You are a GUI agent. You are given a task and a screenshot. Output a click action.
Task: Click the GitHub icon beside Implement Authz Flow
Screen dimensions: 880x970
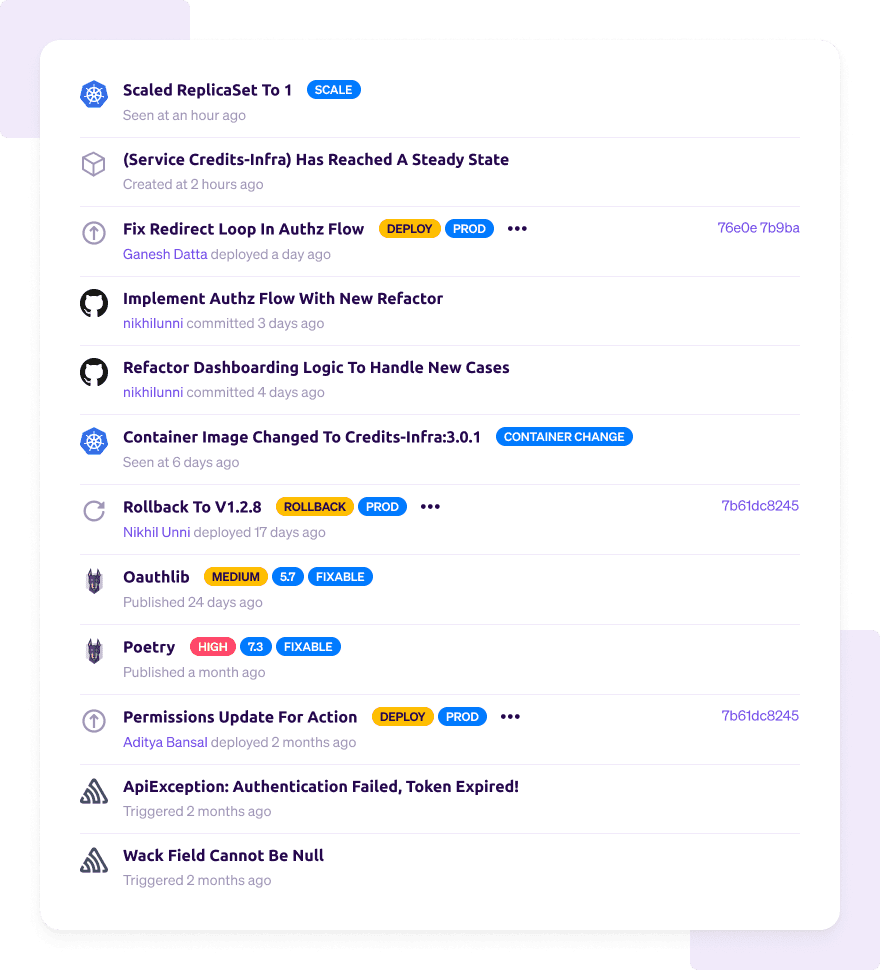tap(94, 303)
